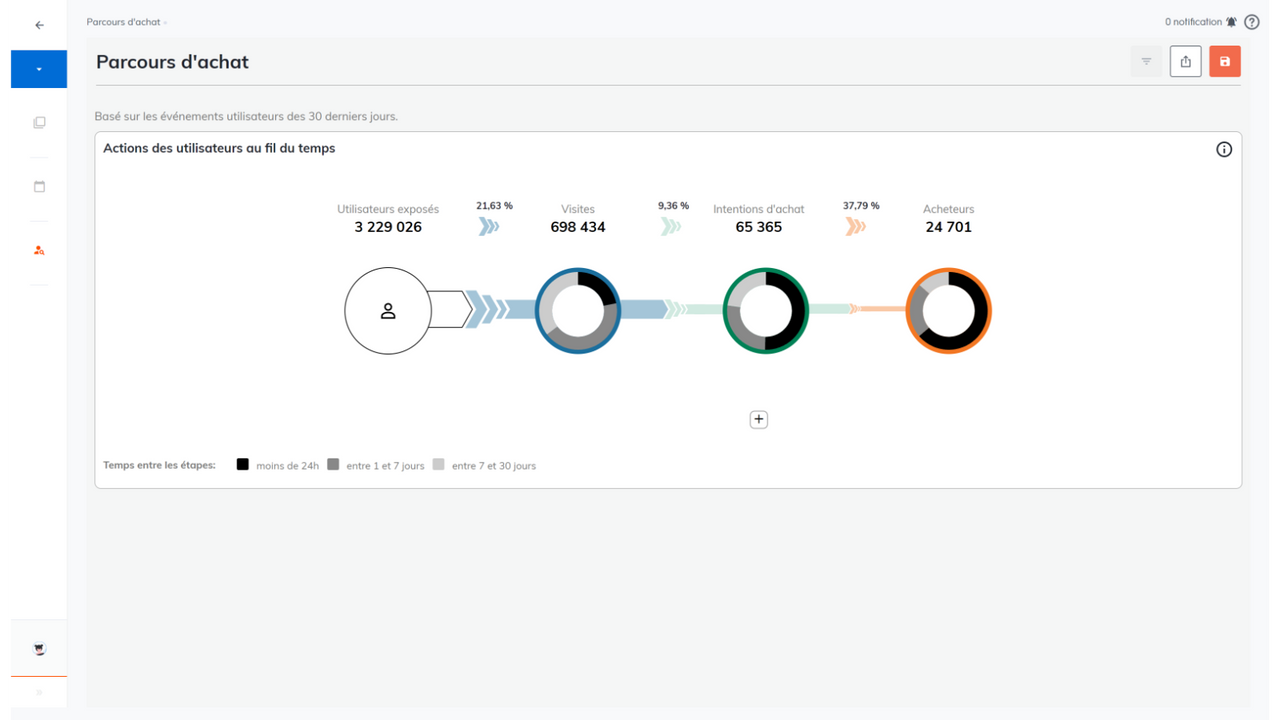Viewport: 1280px width, 720px height.
Task: Open the help question mark icon
Action: [1252, 22]
